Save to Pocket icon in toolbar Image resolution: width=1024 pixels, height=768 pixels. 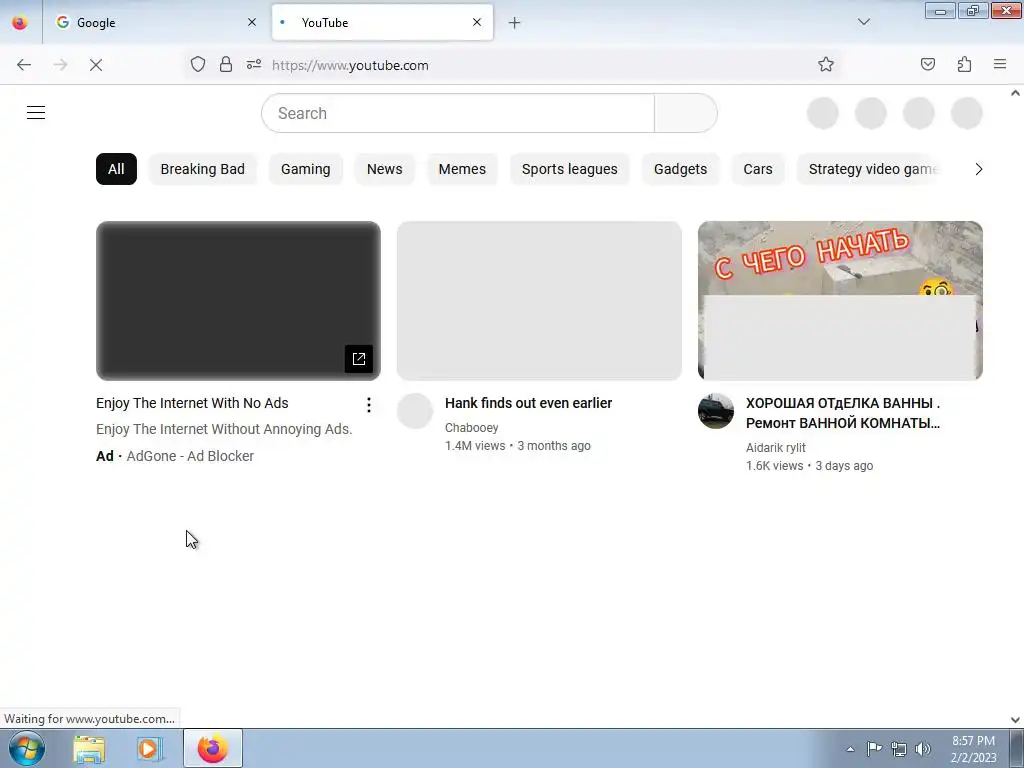pos(928,64)
